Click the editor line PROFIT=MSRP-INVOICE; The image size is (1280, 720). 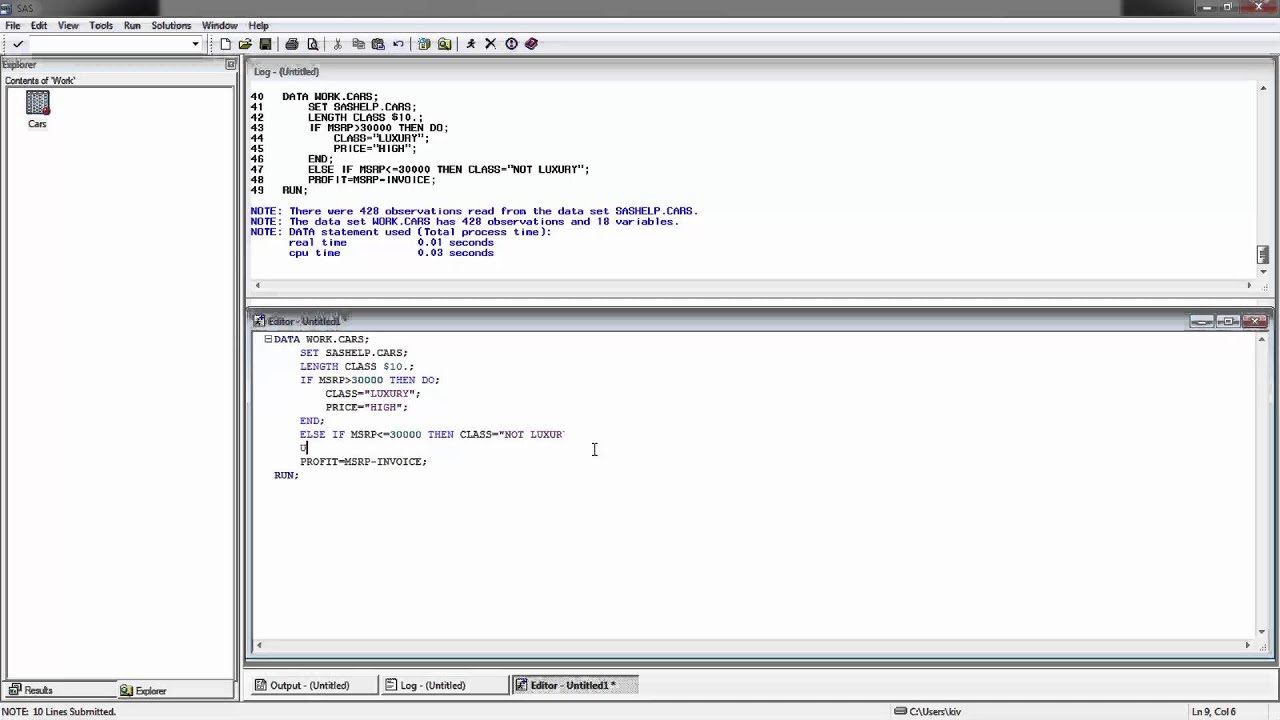[363, 462]
